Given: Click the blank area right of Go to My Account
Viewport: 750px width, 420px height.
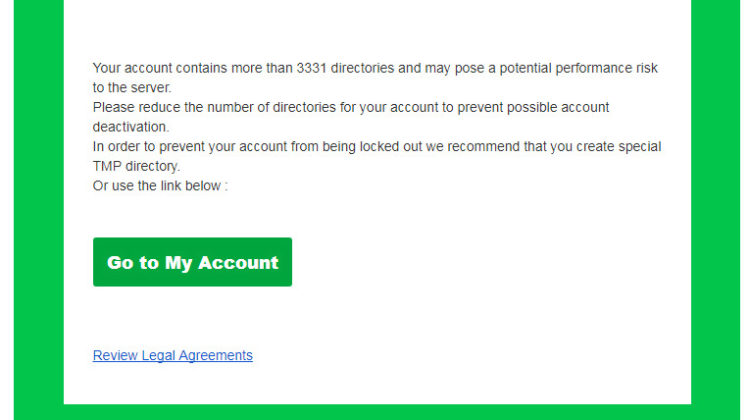Looking at the screenshot, I should coord(480,262).
